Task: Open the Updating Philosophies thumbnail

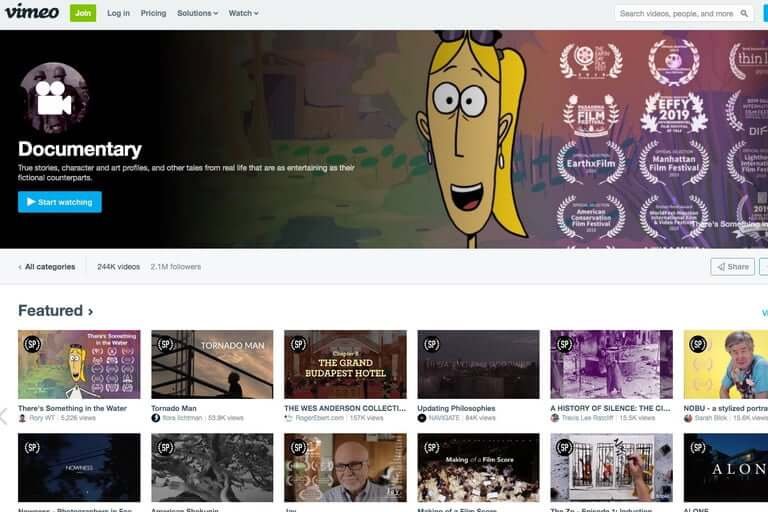Action: [x=479, y=364]
